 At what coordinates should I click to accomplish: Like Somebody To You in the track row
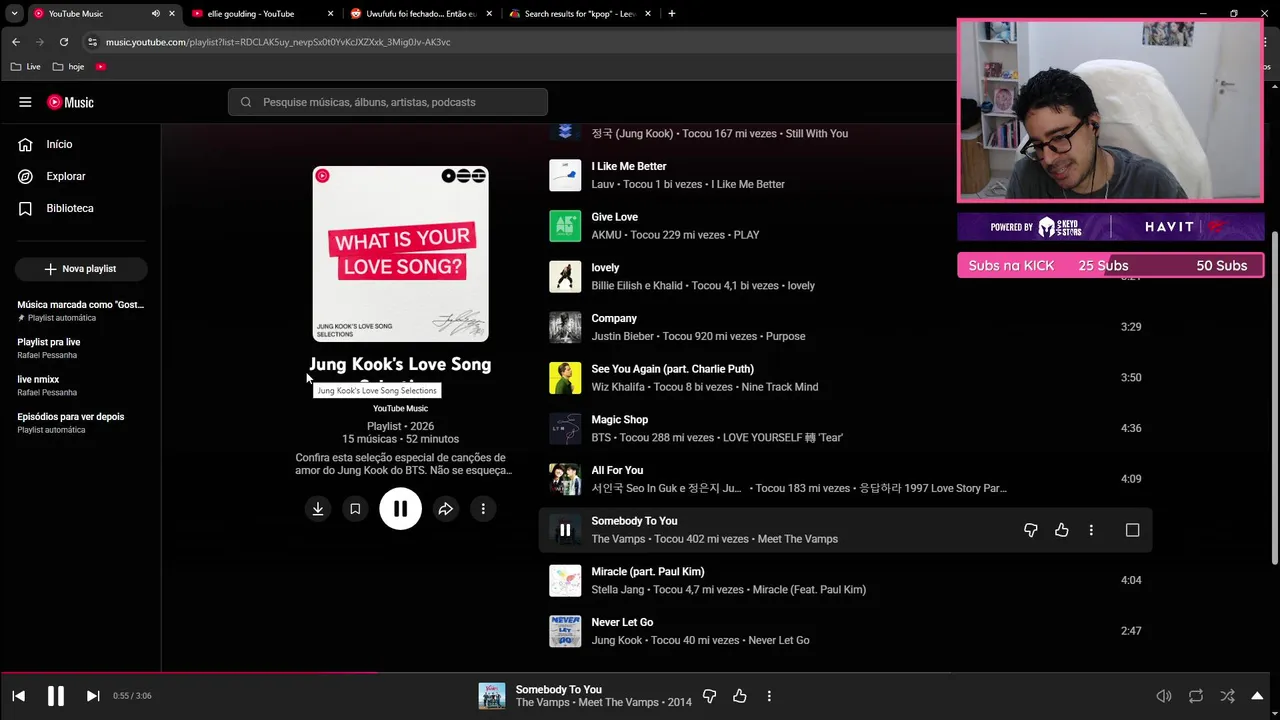[x=1061, y=530]
